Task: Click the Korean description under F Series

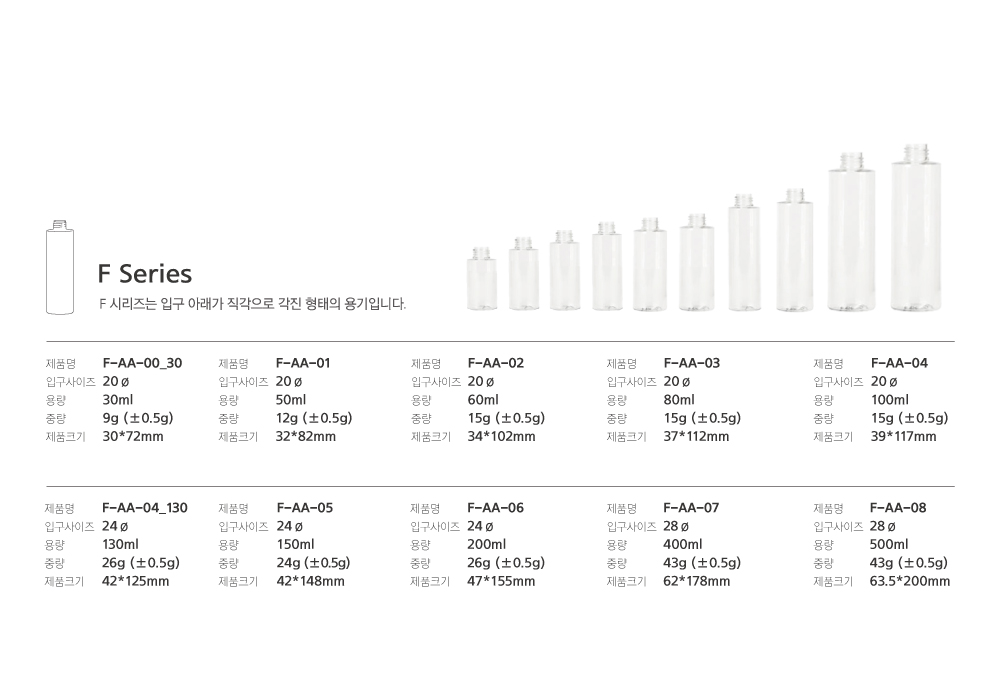Action: [252, 304]
